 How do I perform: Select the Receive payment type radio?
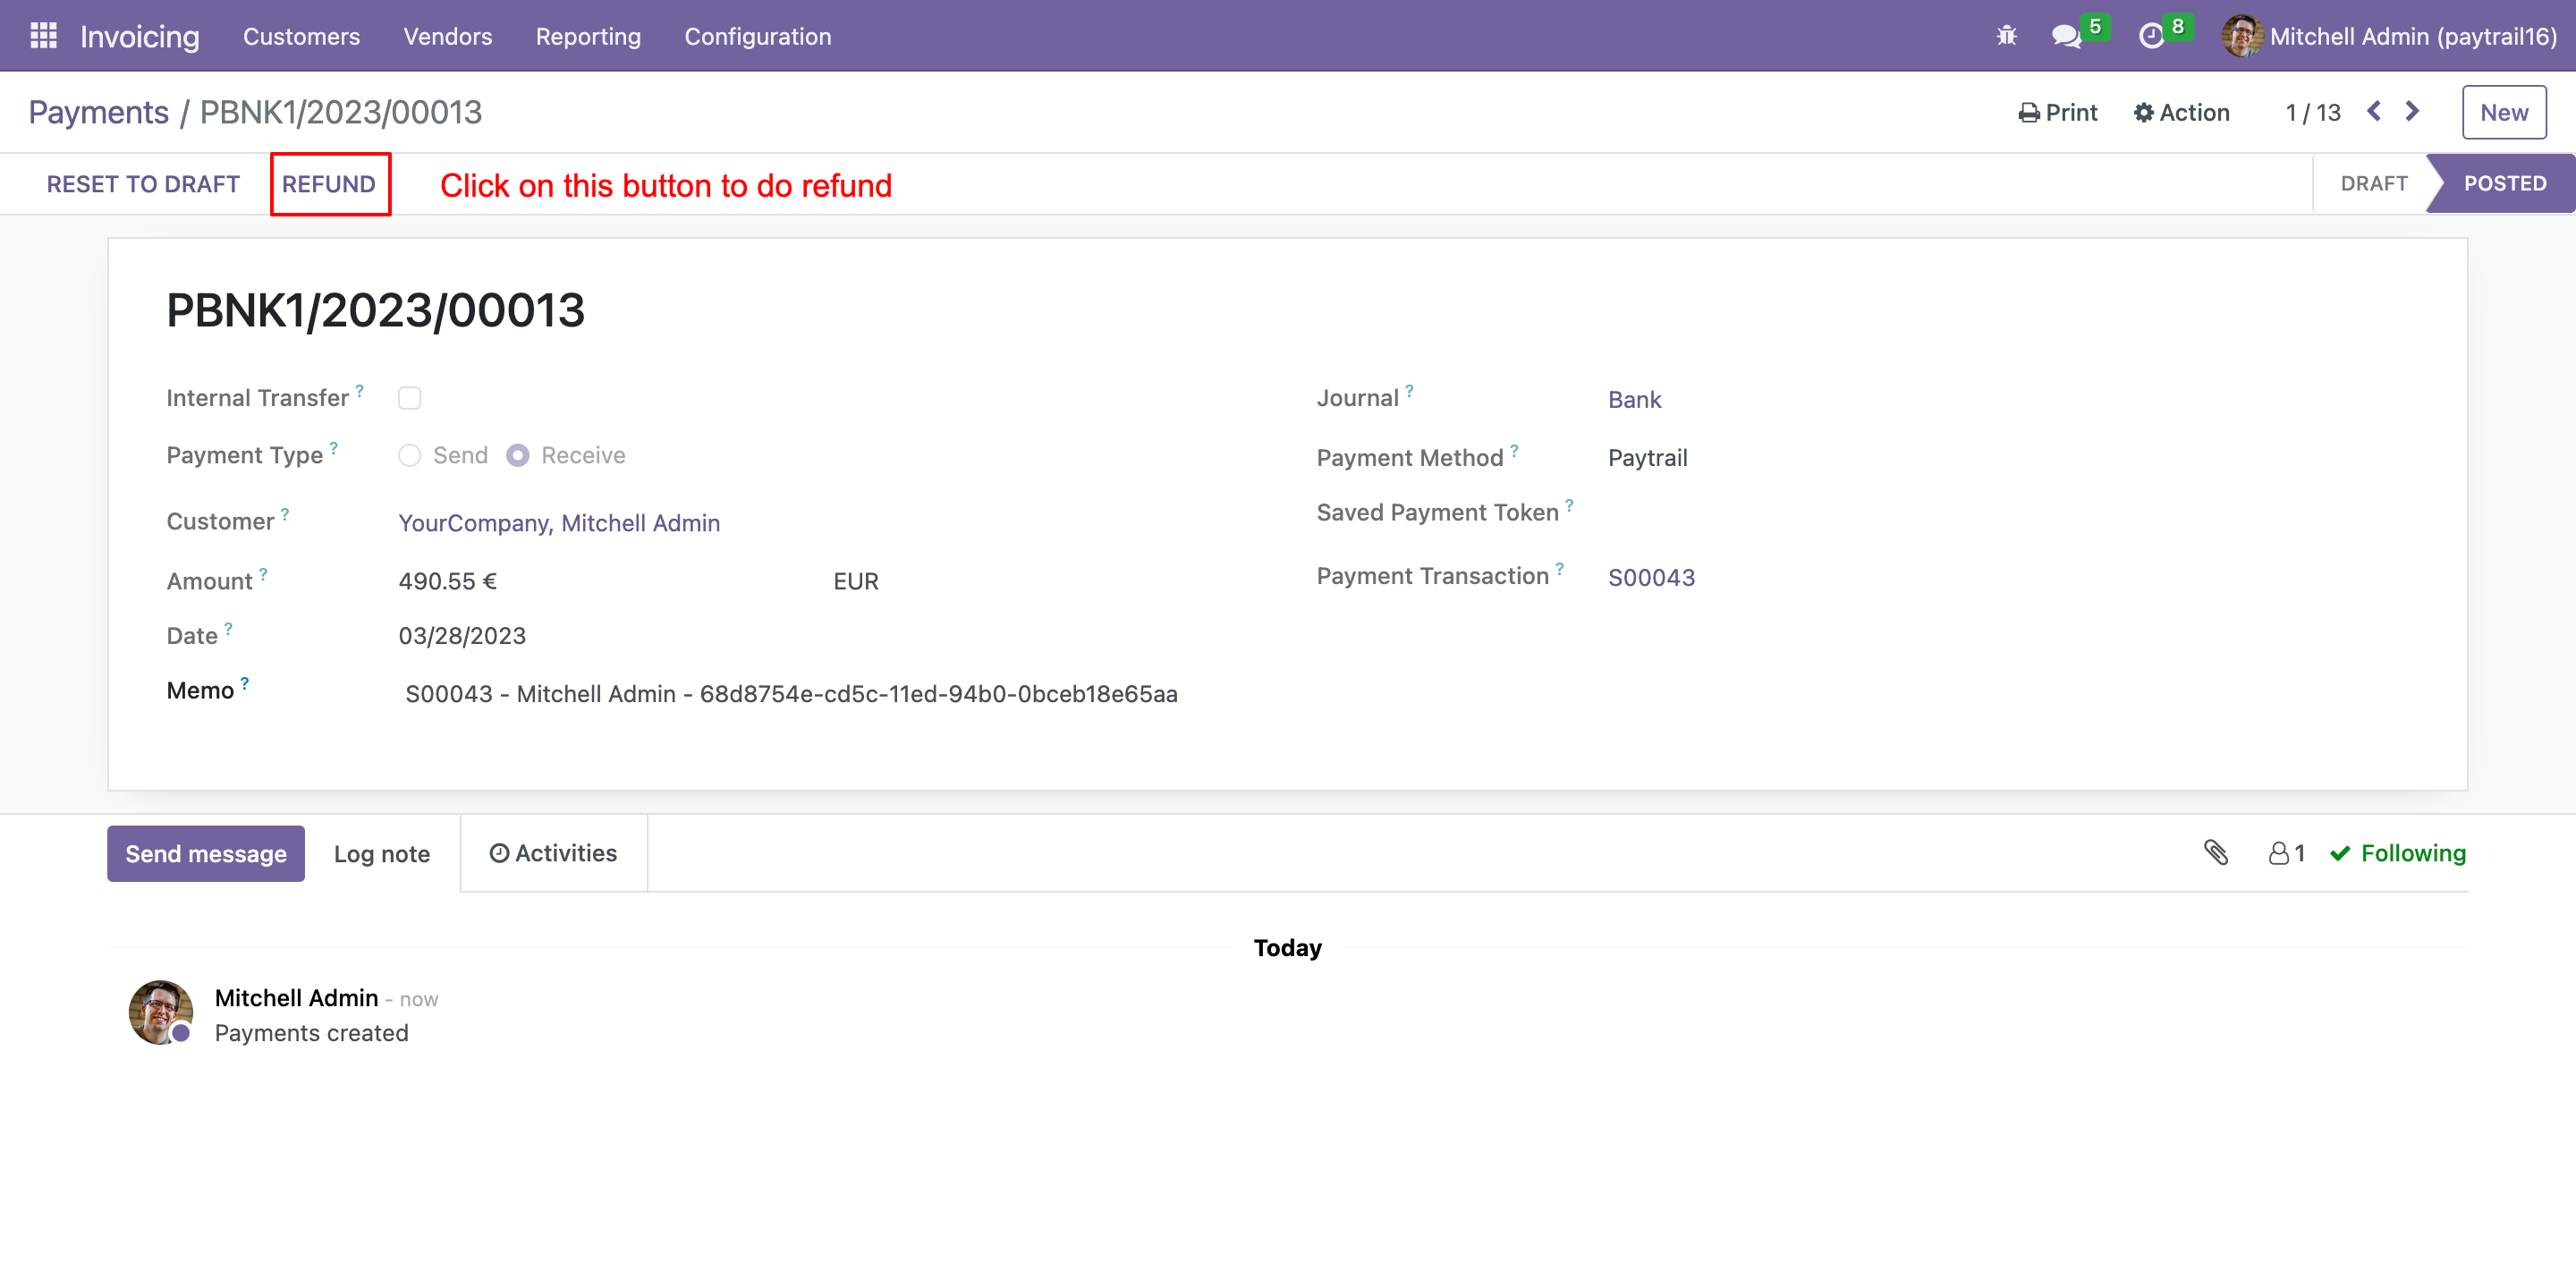(x=517, y=455)
